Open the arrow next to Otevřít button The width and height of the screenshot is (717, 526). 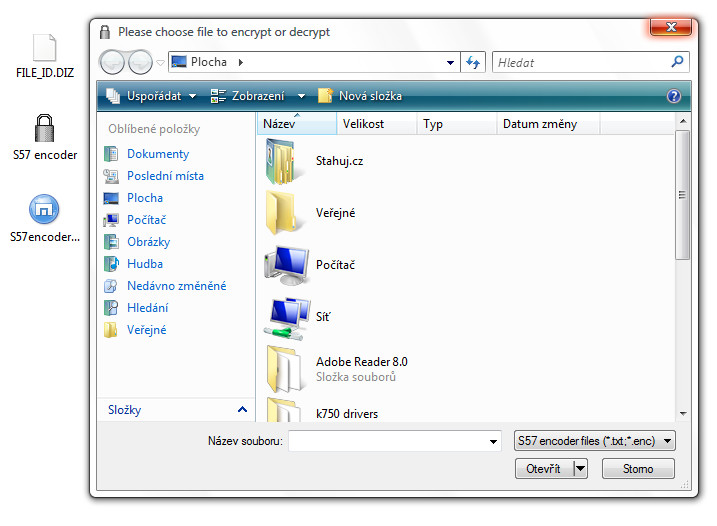580,469
